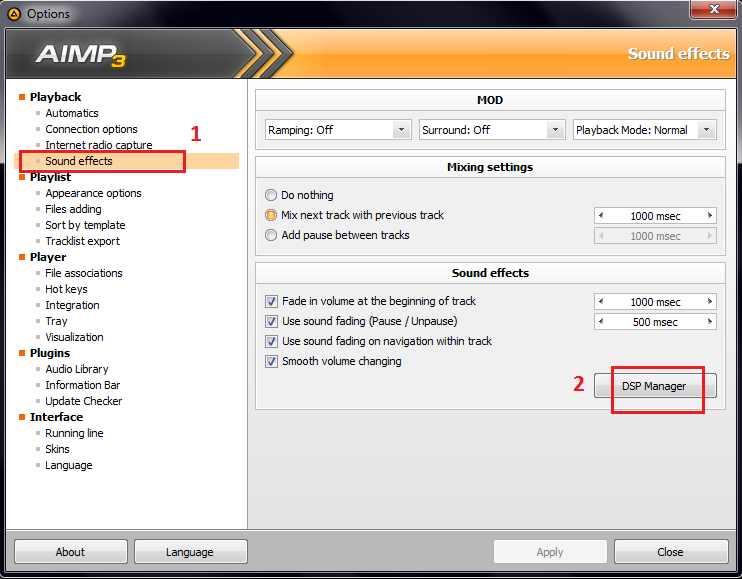Open Audio Library plugin settings
The height and width of the screenshot is (579, 742).
click(x=77, y=369)
